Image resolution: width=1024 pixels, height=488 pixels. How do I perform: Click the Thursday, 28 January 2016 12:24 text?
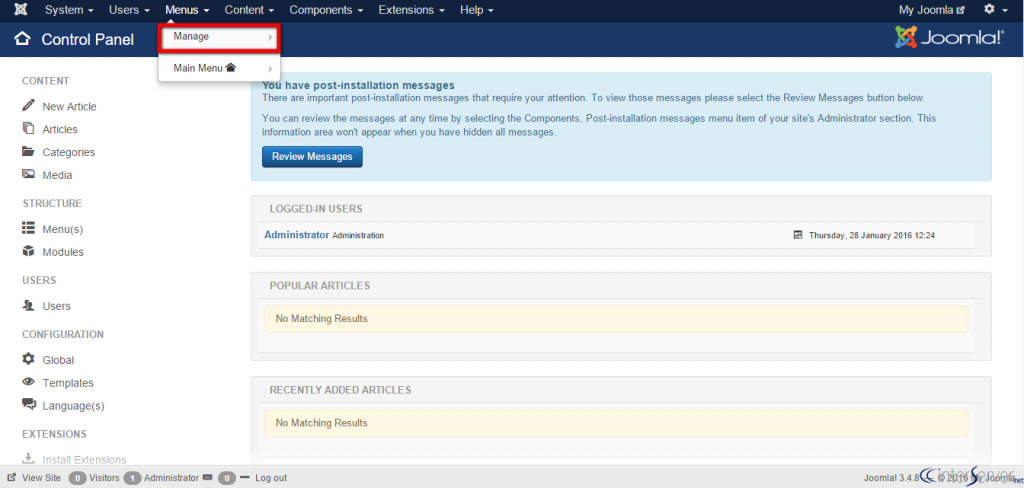tap(872, 235)
